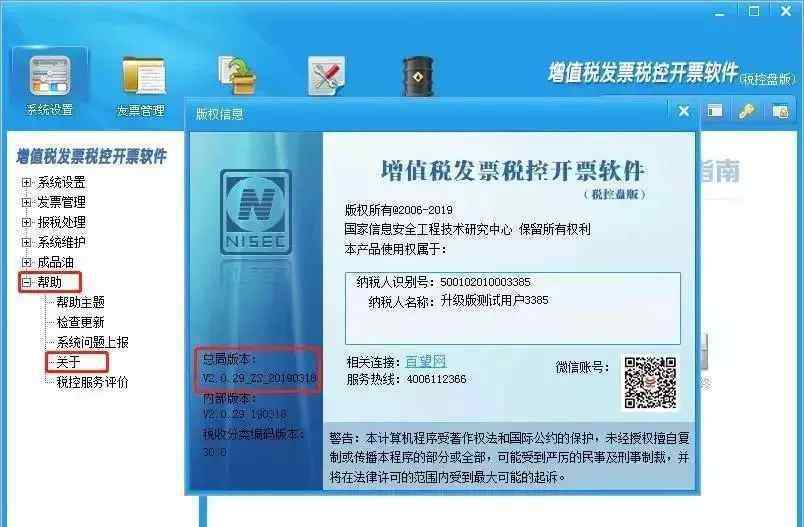Click the 微信账号 label
804x527 pixels.
pyautogui.click(x=582, y=368)
